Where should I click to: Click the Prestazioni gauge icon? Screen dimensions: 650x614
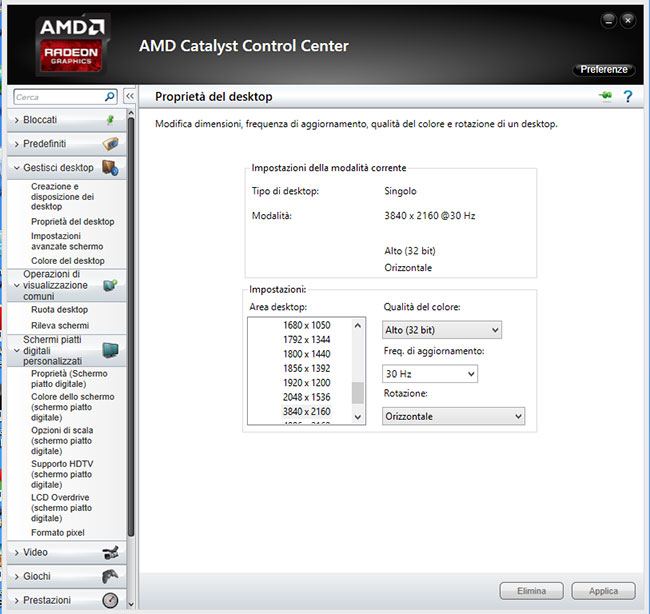[110, 600]
